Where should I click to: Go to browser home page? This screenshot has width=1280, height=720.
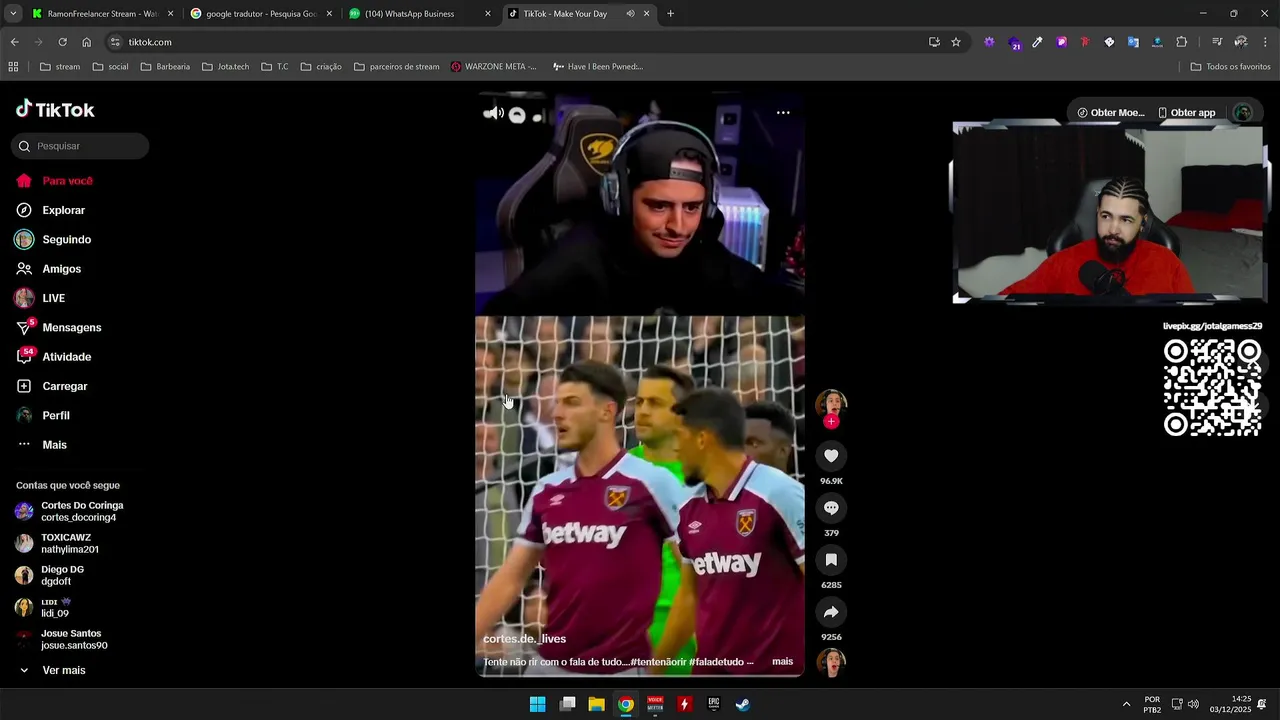point(86,42)
